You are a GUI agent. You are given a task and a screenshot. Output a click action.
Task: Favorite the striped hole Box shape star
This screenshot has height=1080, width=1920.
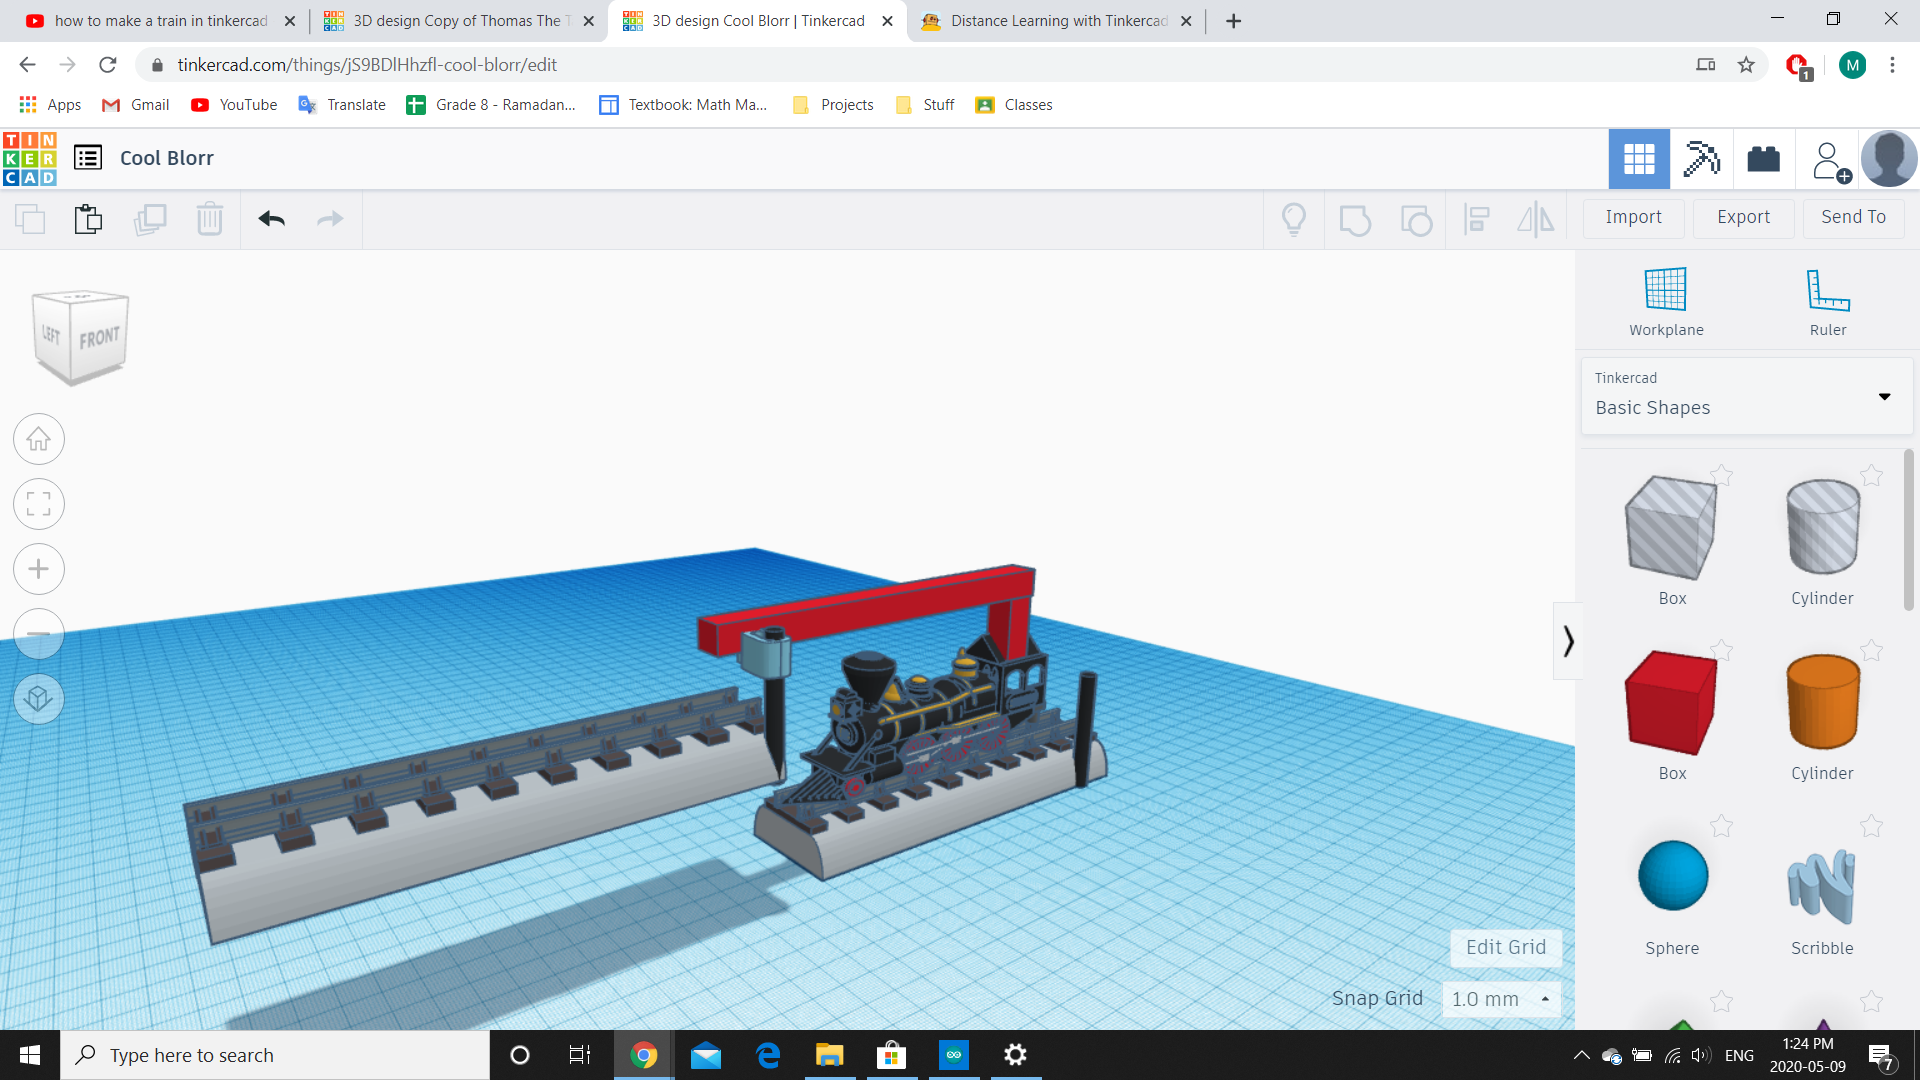click(x=1721, y=476)
